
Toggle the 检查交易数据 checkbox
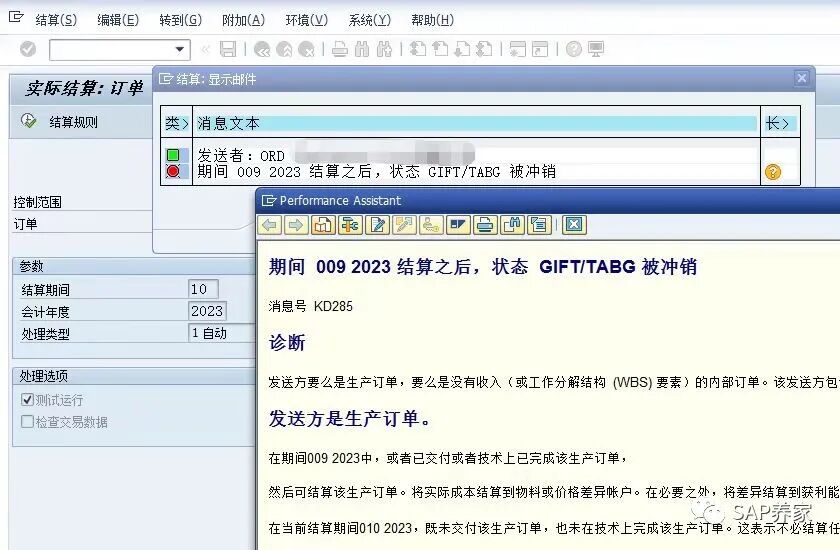[x=27, y=421]
